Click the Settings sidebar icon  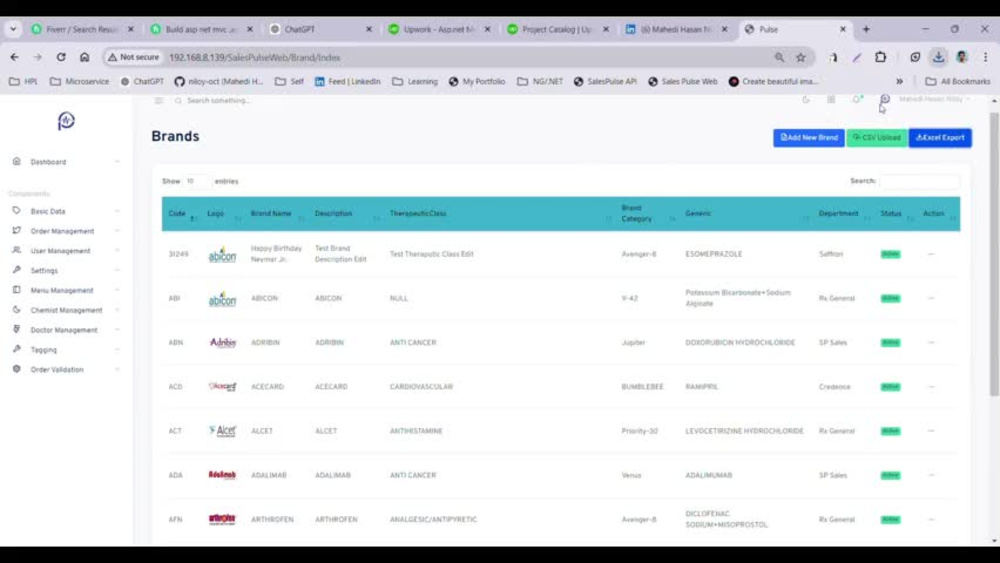[x=17, y=270]
